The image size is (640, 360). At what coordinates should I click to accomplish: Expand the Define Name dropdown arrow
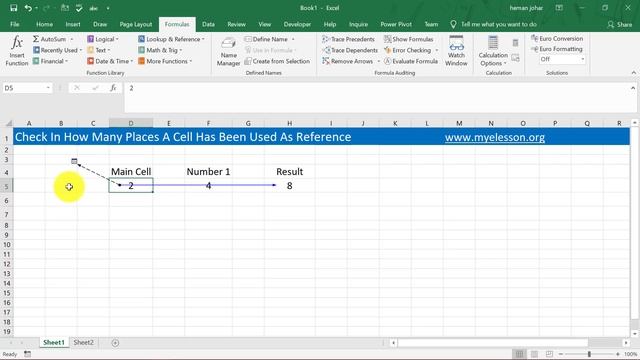(x=293, y=39)
